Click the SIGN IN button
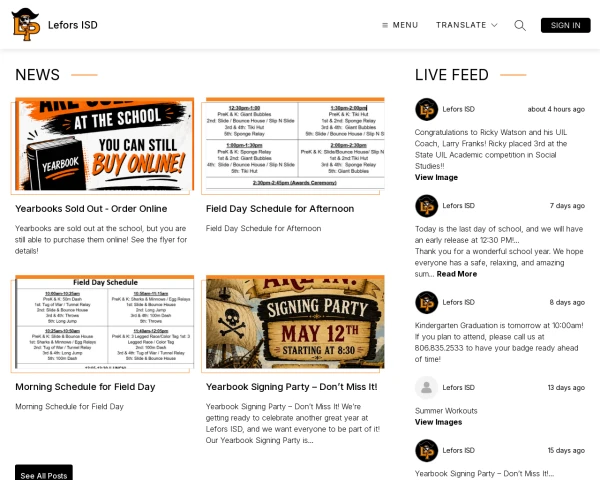Screen dimensions: 600x480 tap(565, 25)
